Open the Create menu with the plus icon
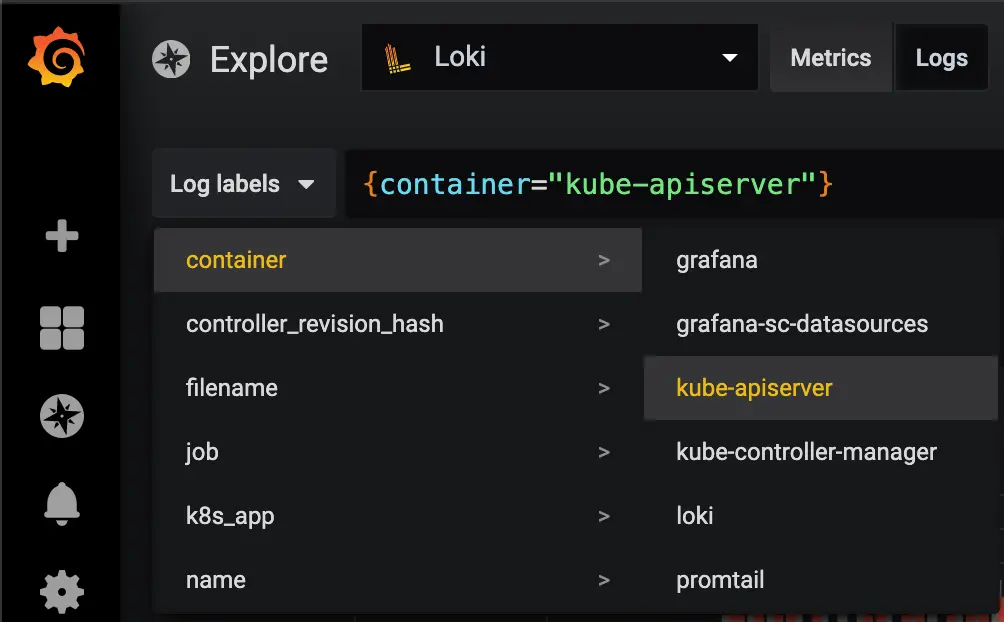Screen dimensions: 1004x622 tap(60, 236)
